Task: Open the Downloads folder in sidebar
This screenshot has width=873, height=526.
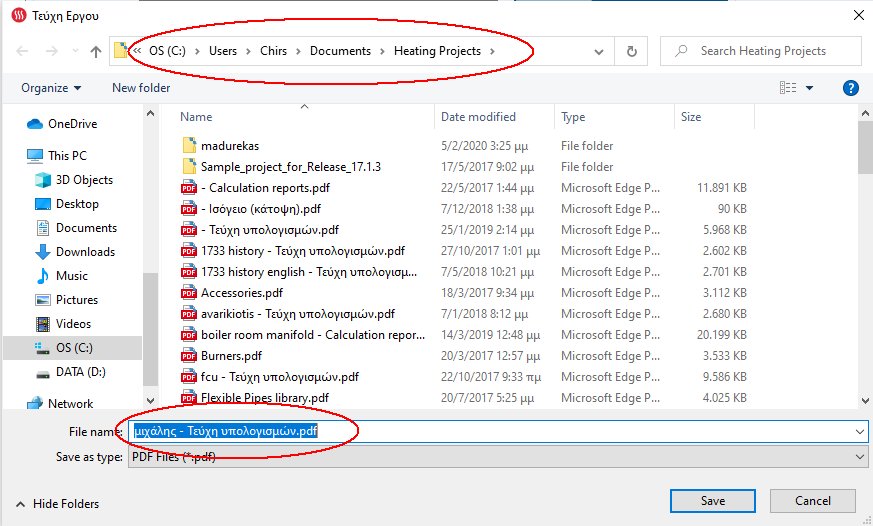Action: tap(85, 252)
